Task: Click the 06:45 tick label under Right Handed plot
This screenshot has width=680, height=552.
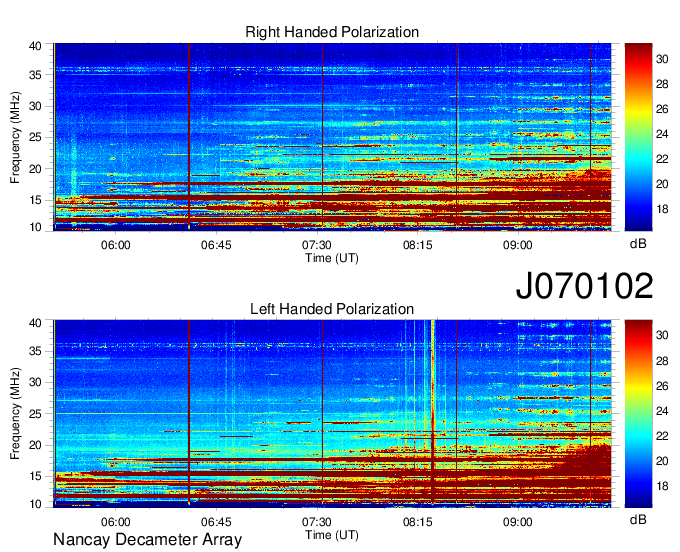Action: tap(216, 245)
